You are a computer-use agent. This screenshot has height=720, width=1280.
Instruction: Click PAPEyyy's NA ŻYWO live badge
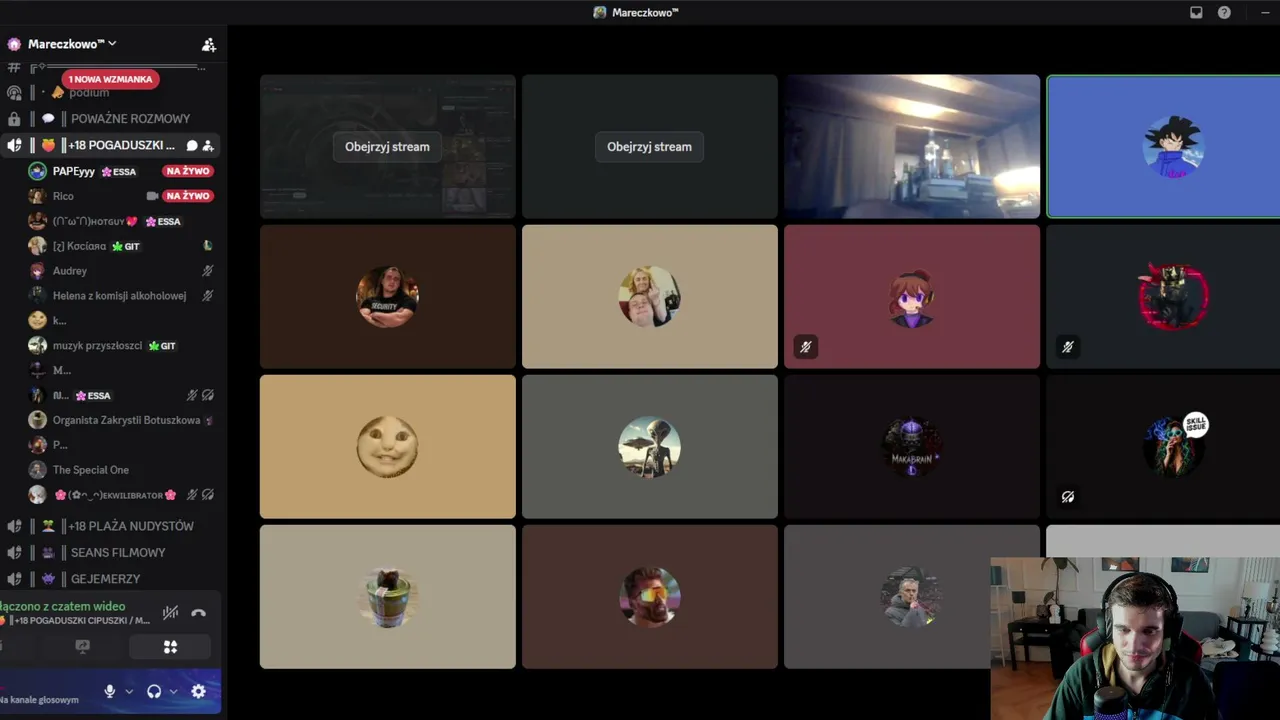point(188,171)
